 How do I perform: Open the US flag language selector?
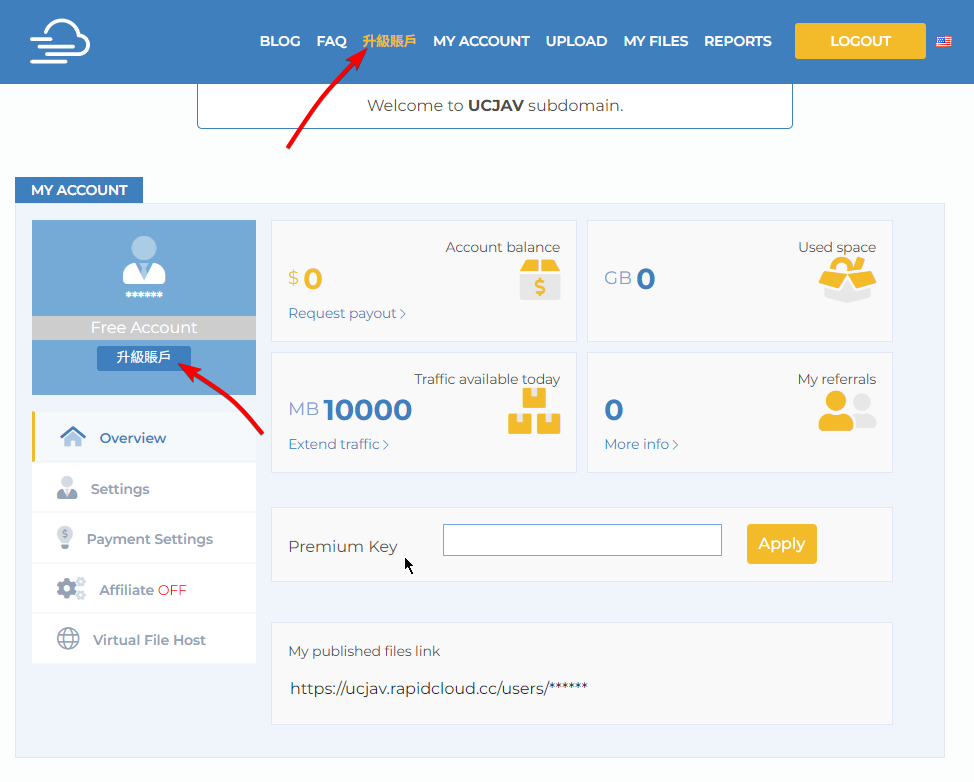[943, 42]
